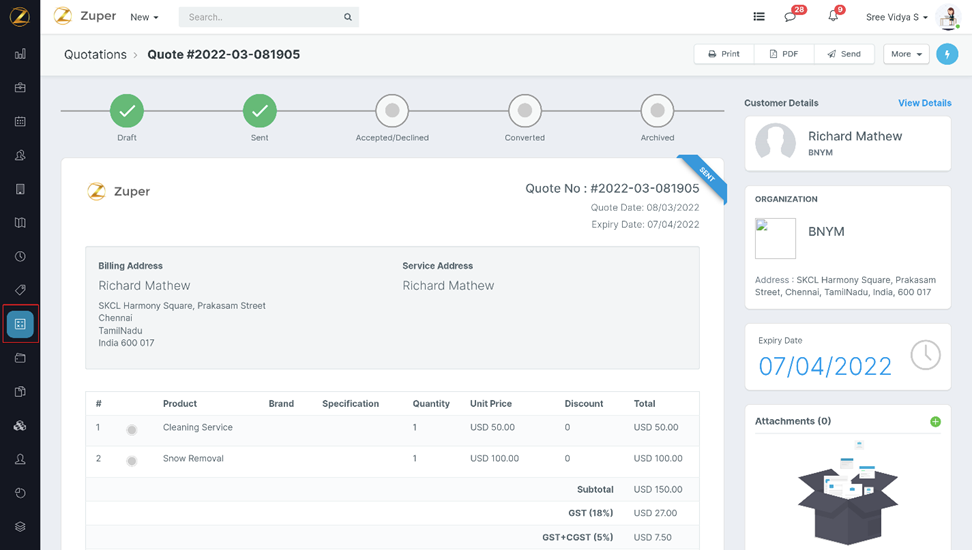Screen dimensions: 972x550
Task: Click the Search input field
Action: [x=260, y=17]
